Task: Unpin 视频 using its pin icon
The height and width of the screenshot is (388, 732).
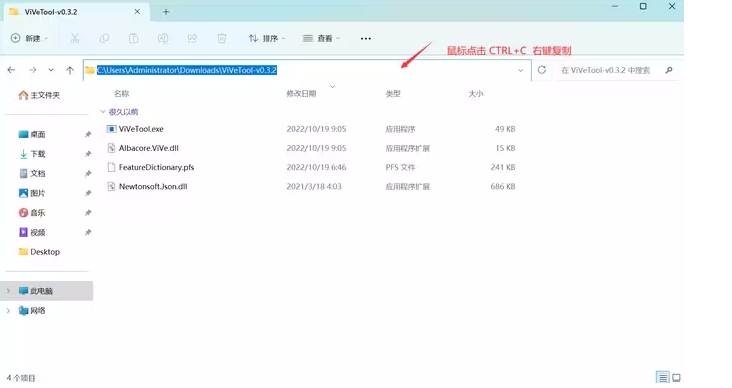Action: [x=88, y=233]
